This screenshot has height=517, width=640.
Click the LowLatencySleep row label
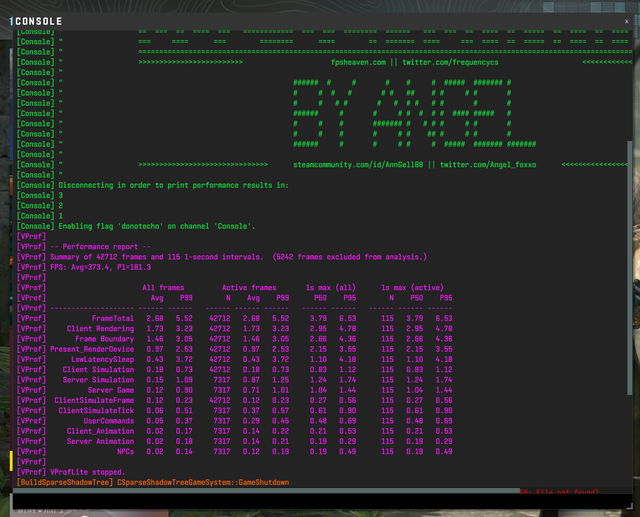point(103,359)
